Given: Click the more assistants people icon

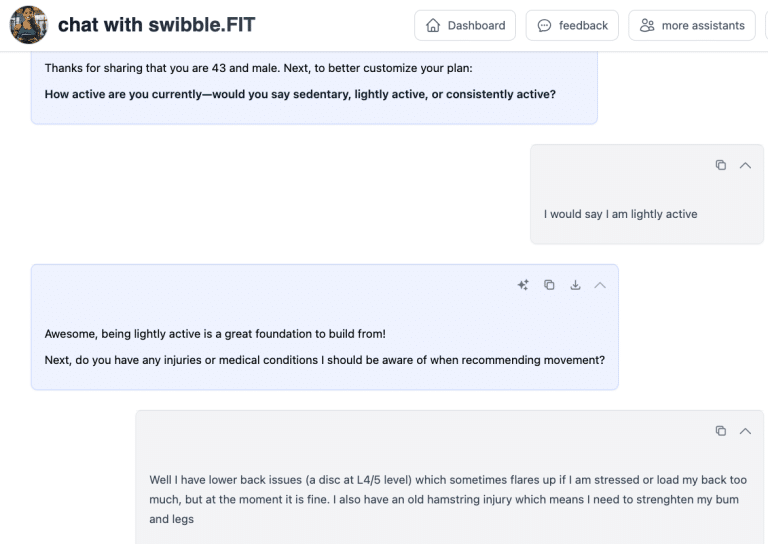Looking at the screenshot, I should [647, 25].
